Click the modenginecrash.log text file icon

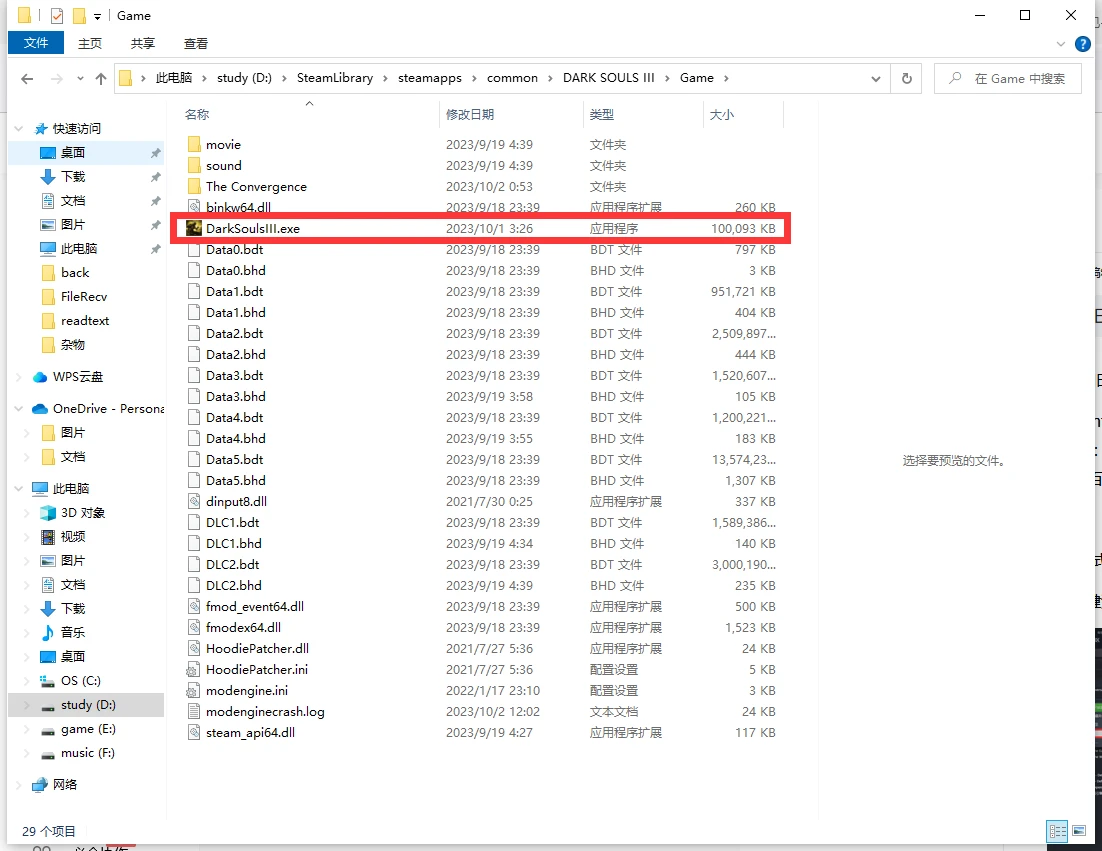pyautogui.click(x=195, y=711)
